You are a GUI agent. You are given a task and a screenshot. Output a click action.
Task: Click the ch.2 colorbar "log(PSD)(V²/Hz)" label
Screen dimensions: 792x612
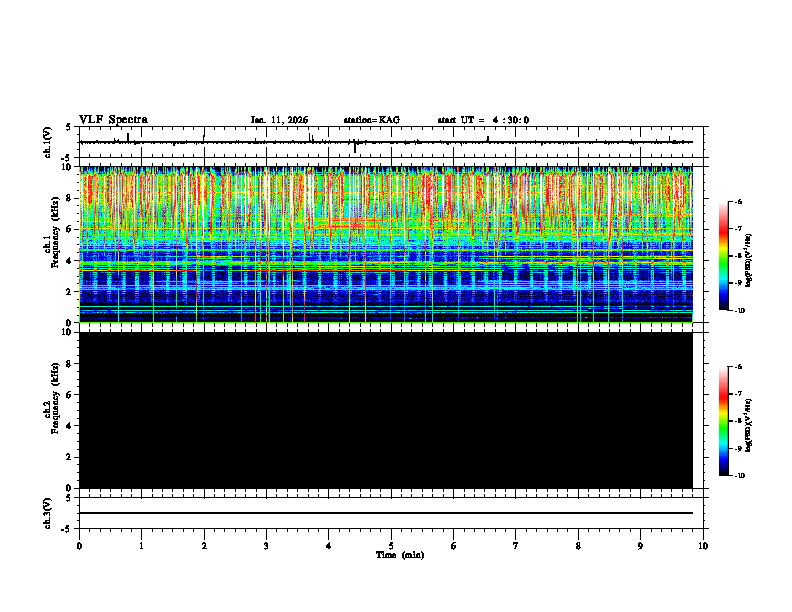point(748,425)
